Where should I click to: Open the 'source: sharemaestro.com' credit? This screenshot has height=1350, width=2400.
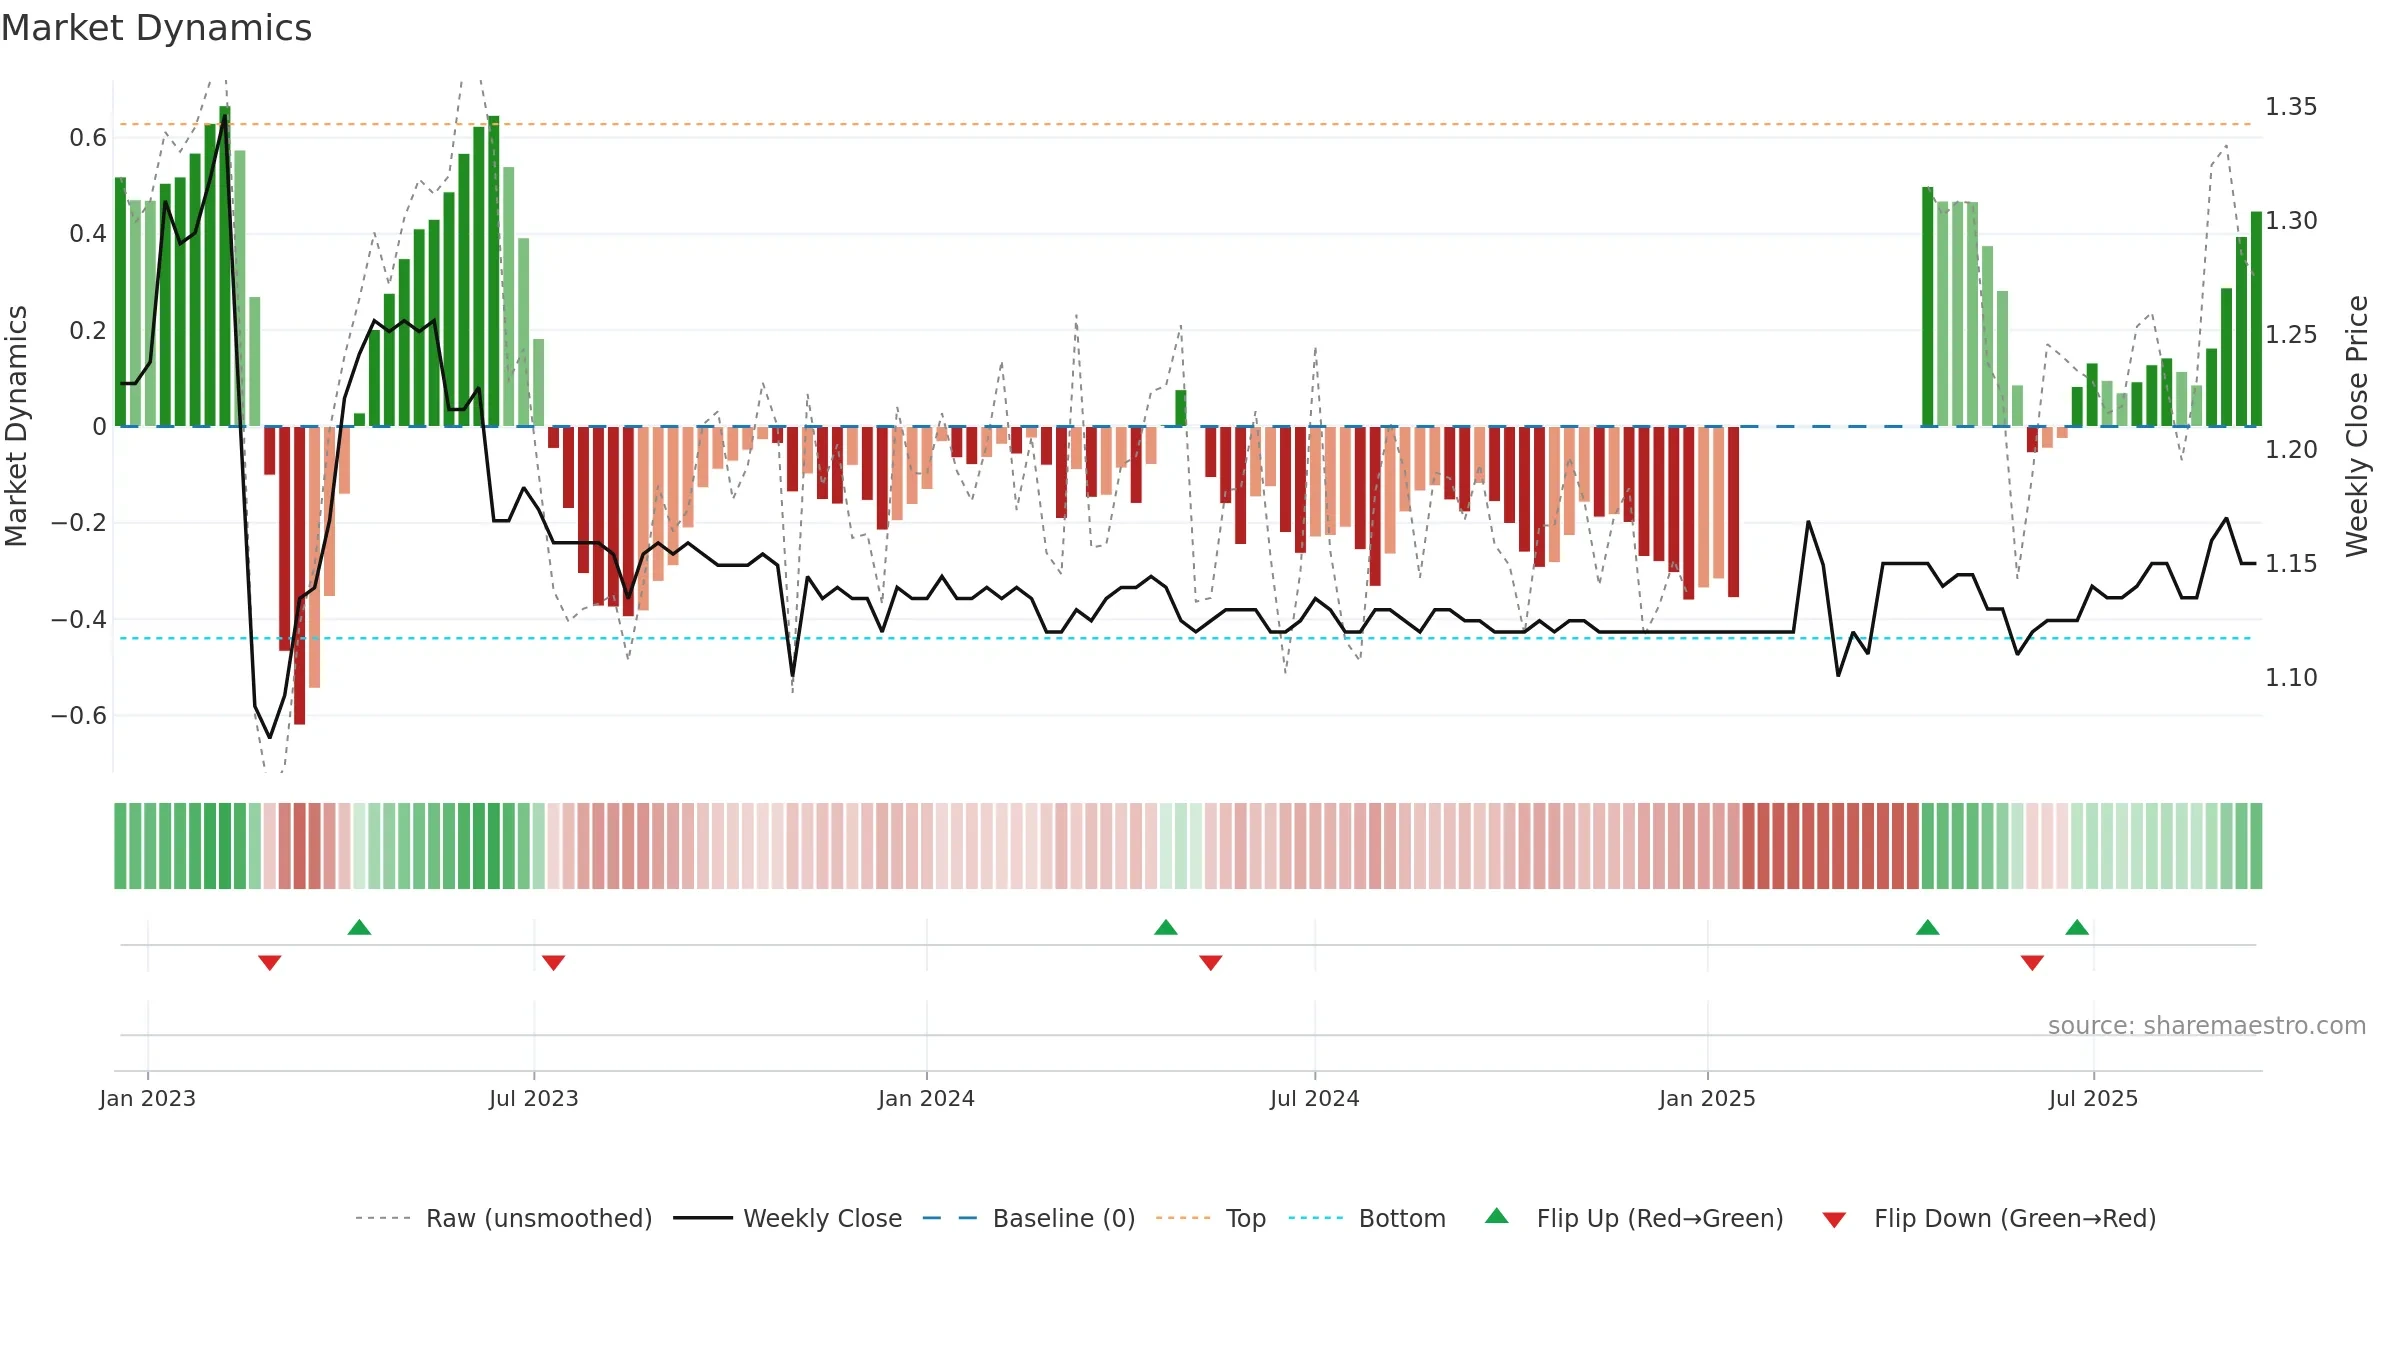pyautogui.click(x=2207, y=1026)
